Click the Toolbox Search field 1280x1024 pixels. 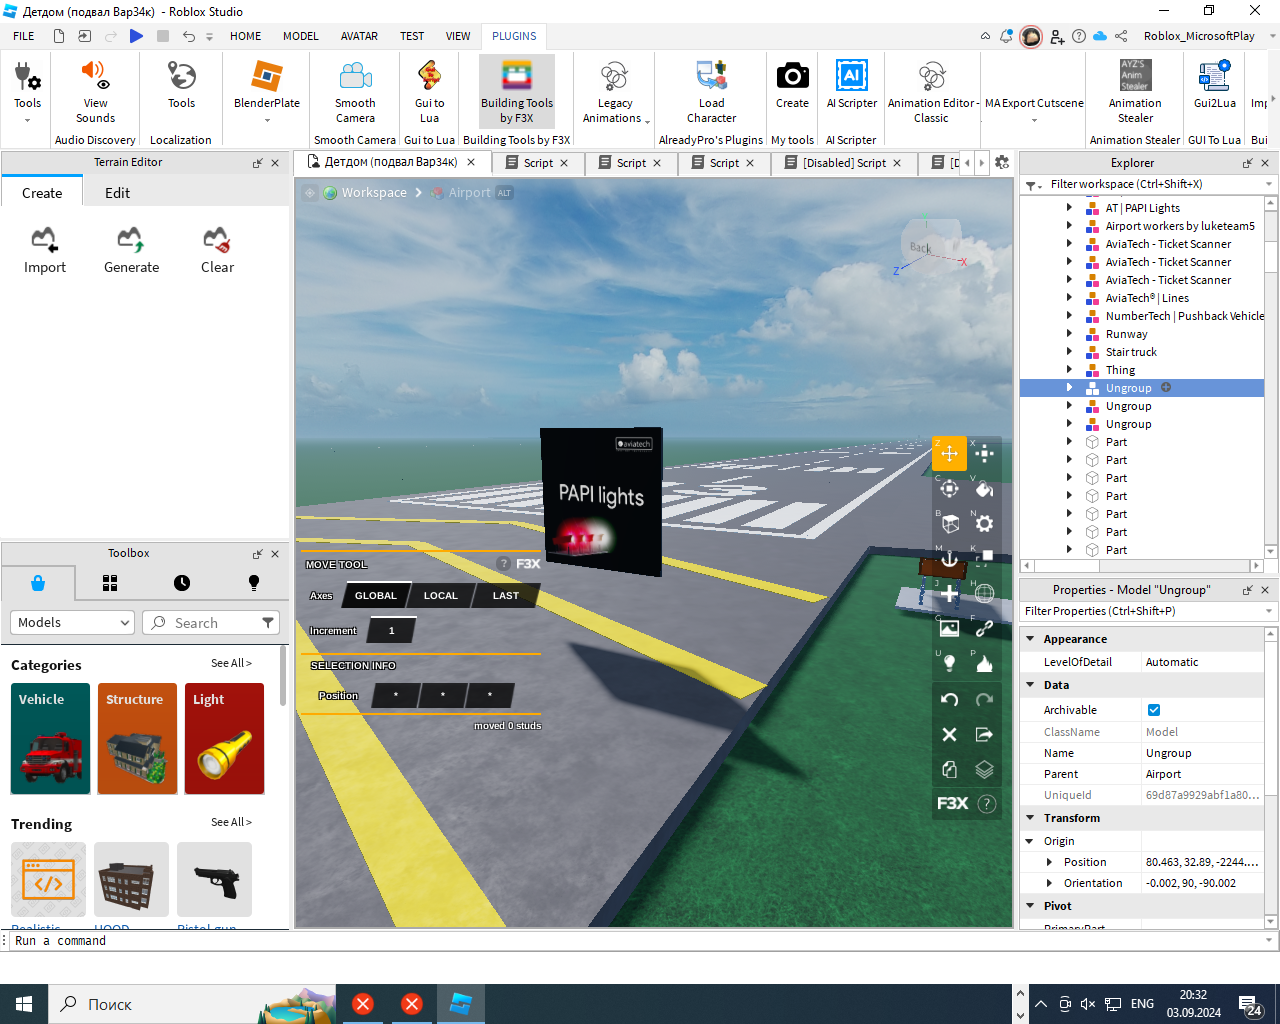[210, 622]
